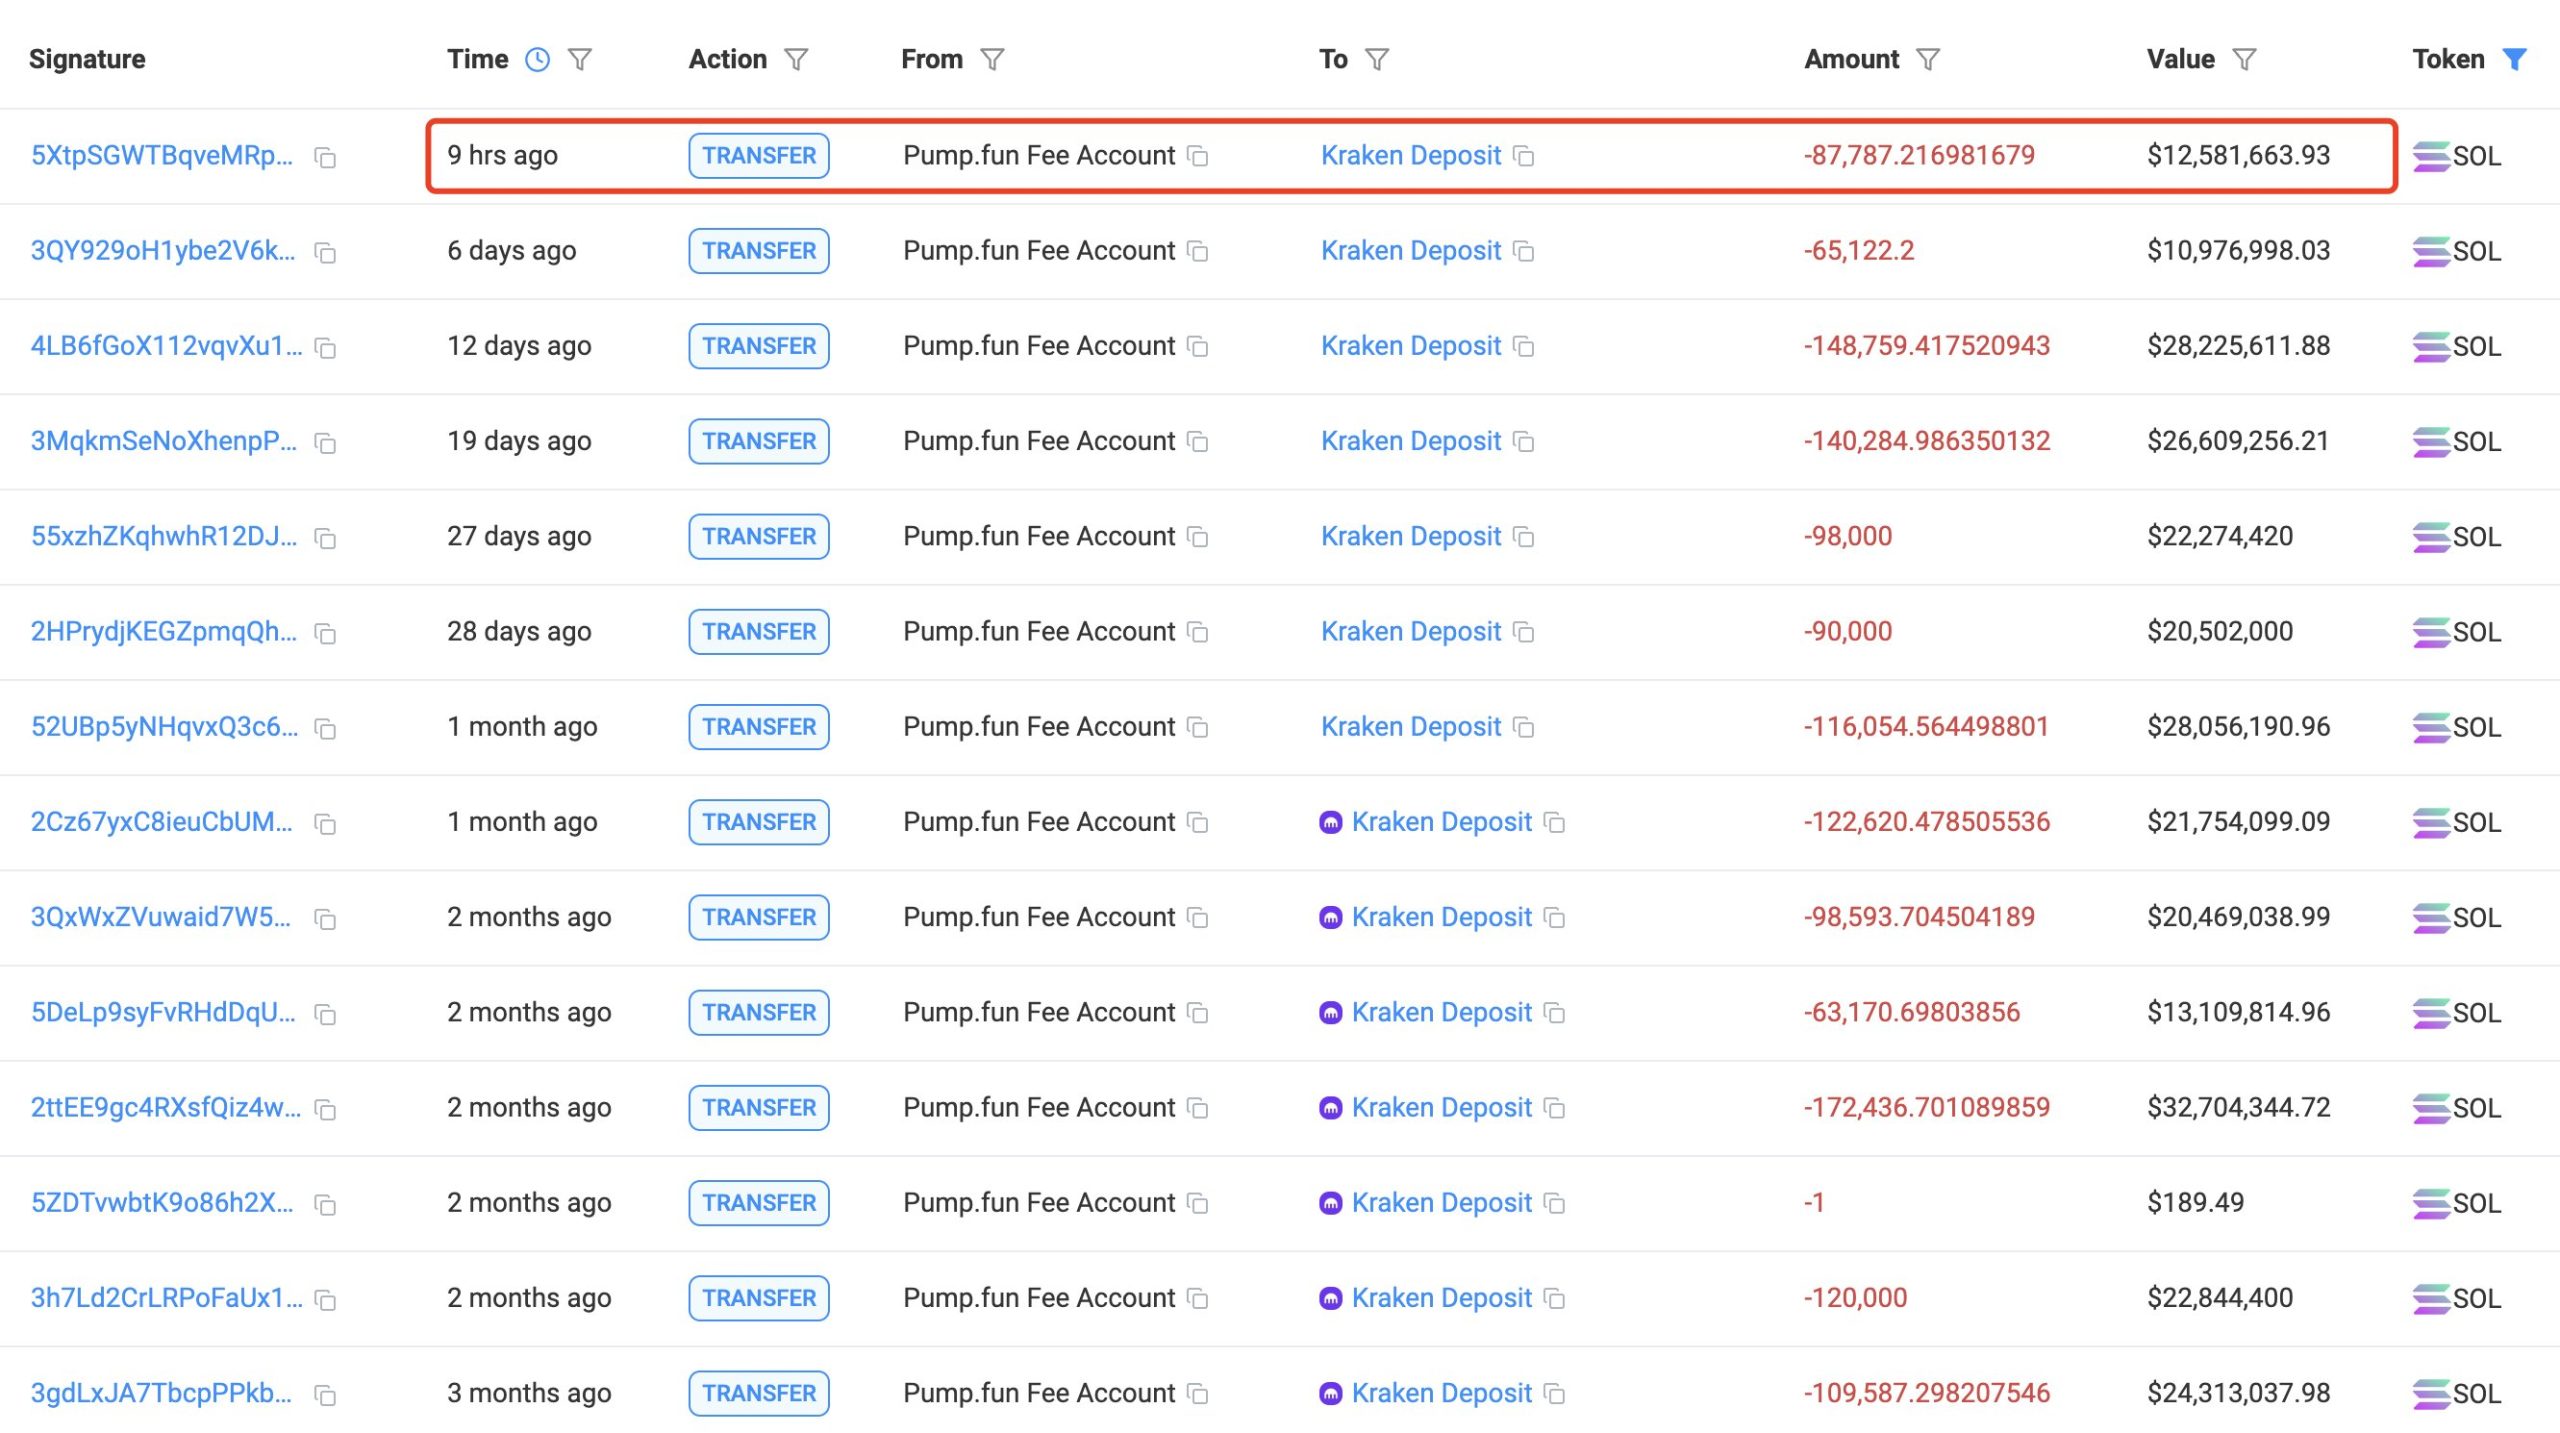
Task: Click the active Token filter icon
Action: 2514,60
